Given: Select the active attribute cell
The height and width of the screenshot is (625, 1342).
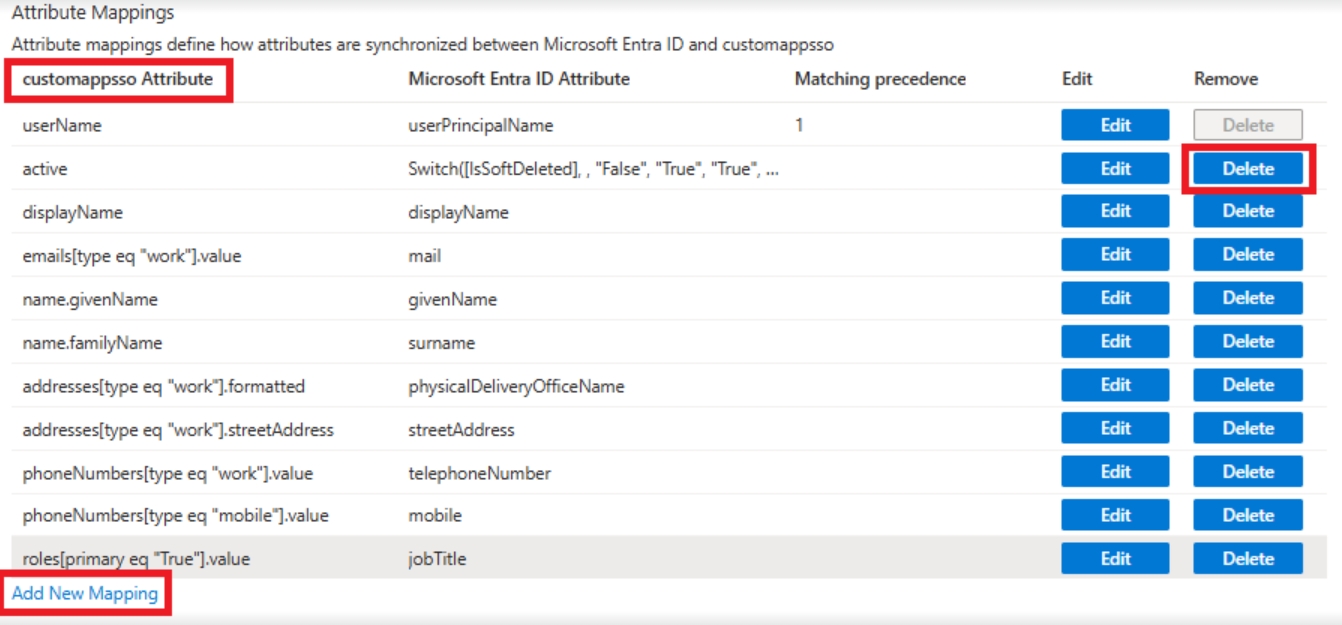Looking at the screenshot, I should click(45, 169).
